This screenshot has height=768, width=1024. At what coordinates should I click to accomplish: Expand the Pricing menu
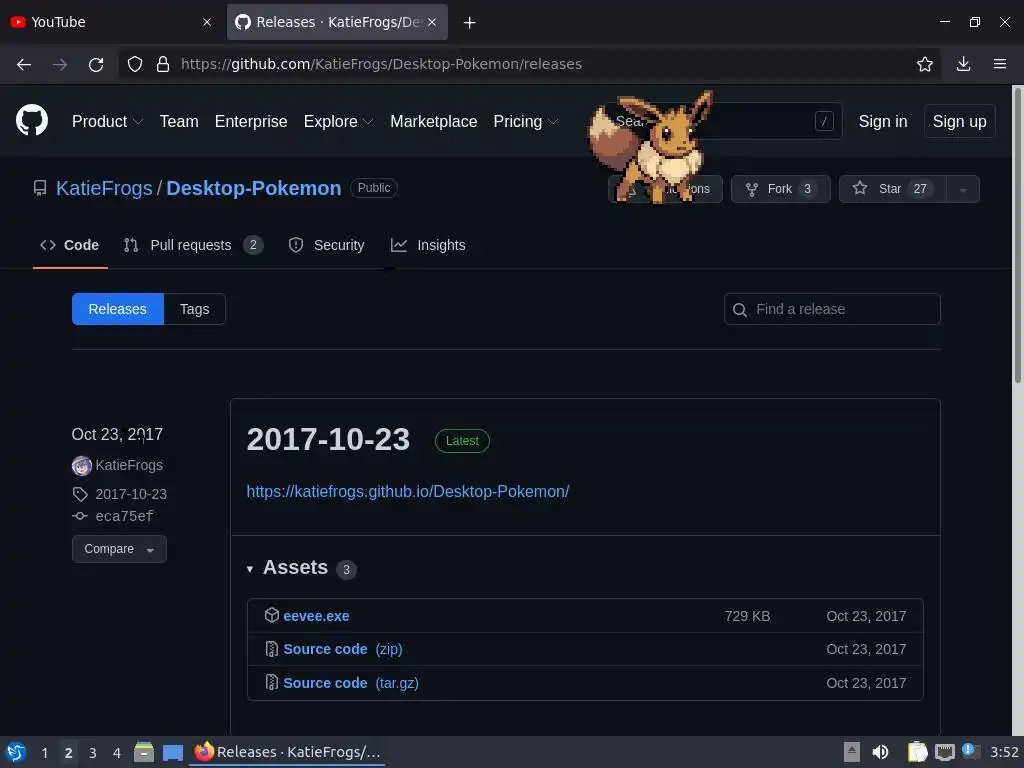pos(526,121)
